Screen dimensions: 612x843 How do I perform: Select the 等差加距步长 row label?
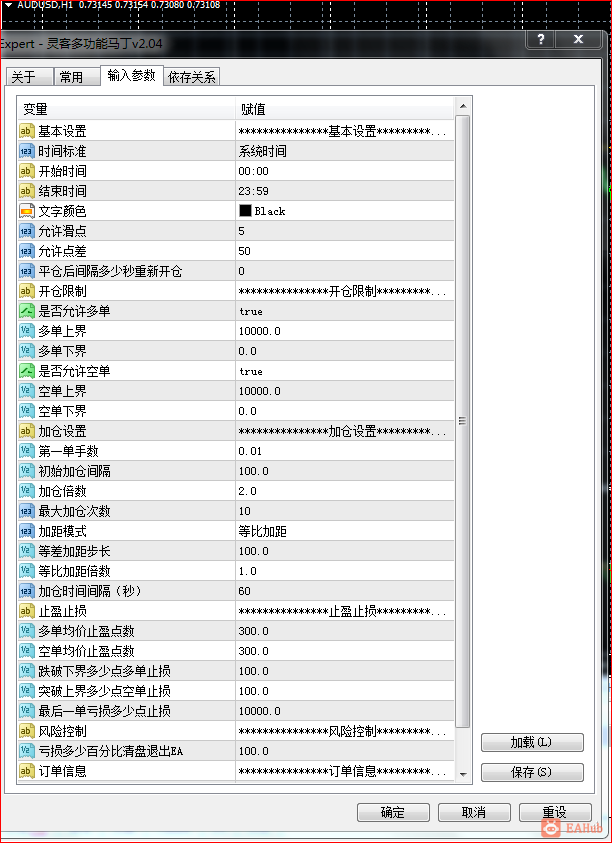point(74,551)
